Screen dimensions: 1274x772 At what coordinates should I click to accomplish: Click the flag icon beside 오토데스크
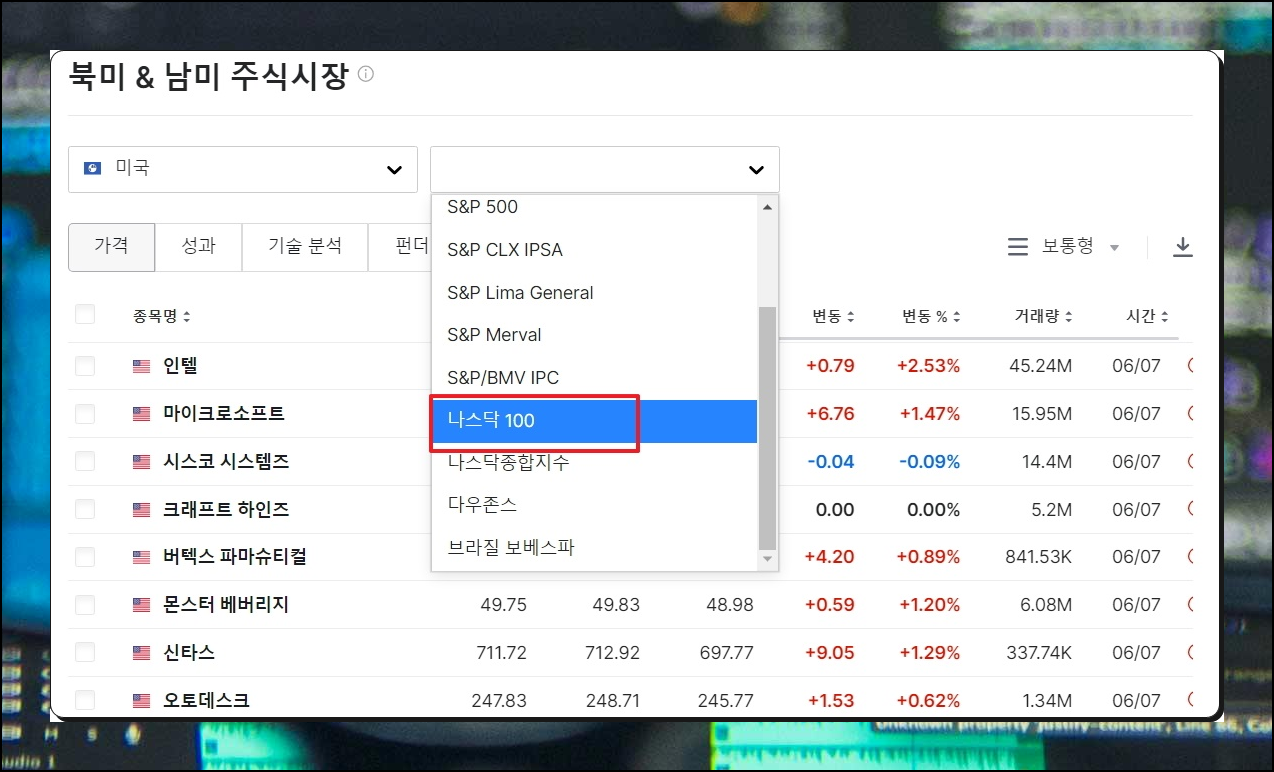(x=142, y=701)
